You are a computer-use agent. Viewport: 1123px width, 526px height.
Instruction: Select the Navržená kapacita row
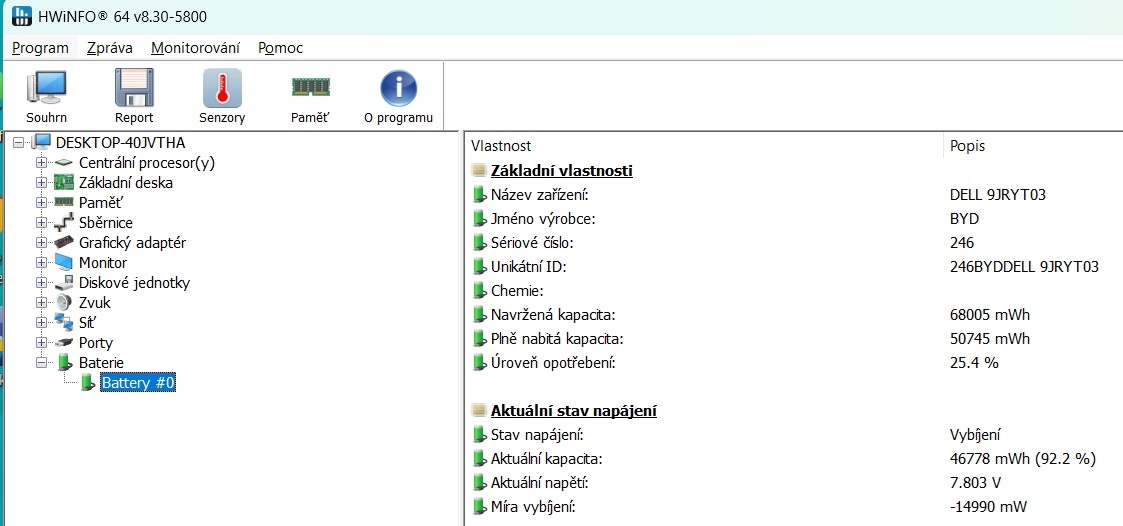552,315
